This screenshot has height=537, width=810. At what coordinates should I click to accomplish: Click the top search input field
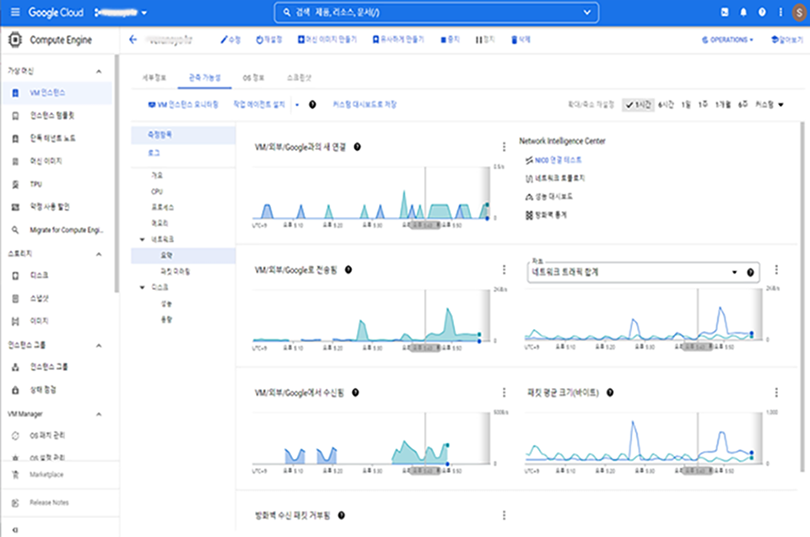(437, 12)
